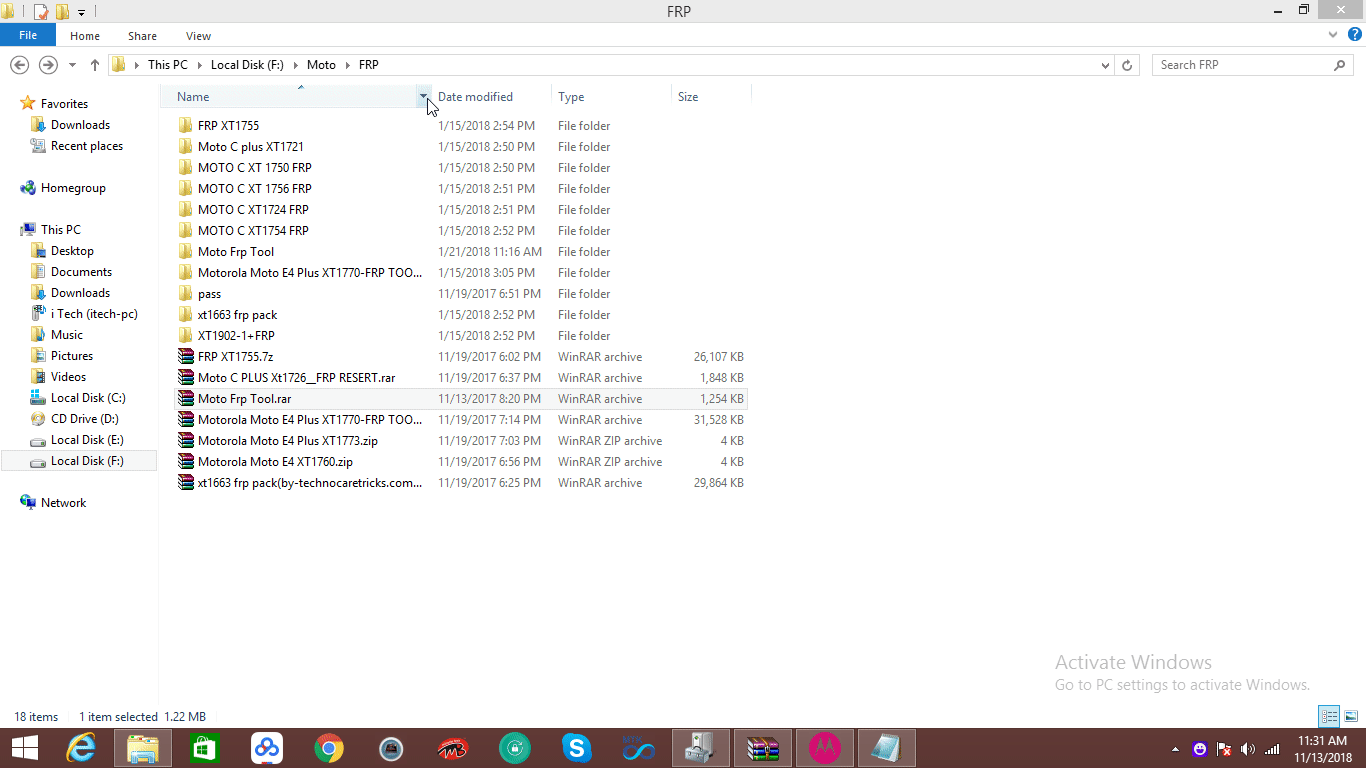Image resolution: width=1366 pixels, height=768 pixels.
Task: Click This PC in the breadcrumb
Action: [x=167, y=65]
